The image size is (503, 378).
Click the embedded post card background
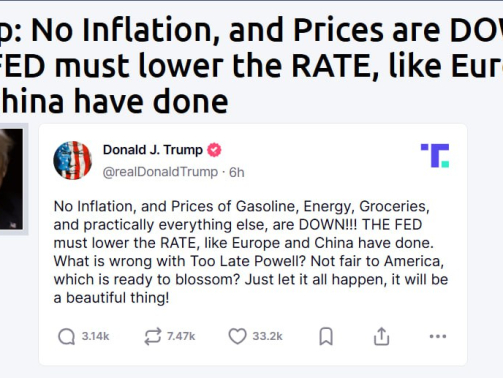pyautogui.click(x=253, y=244)
